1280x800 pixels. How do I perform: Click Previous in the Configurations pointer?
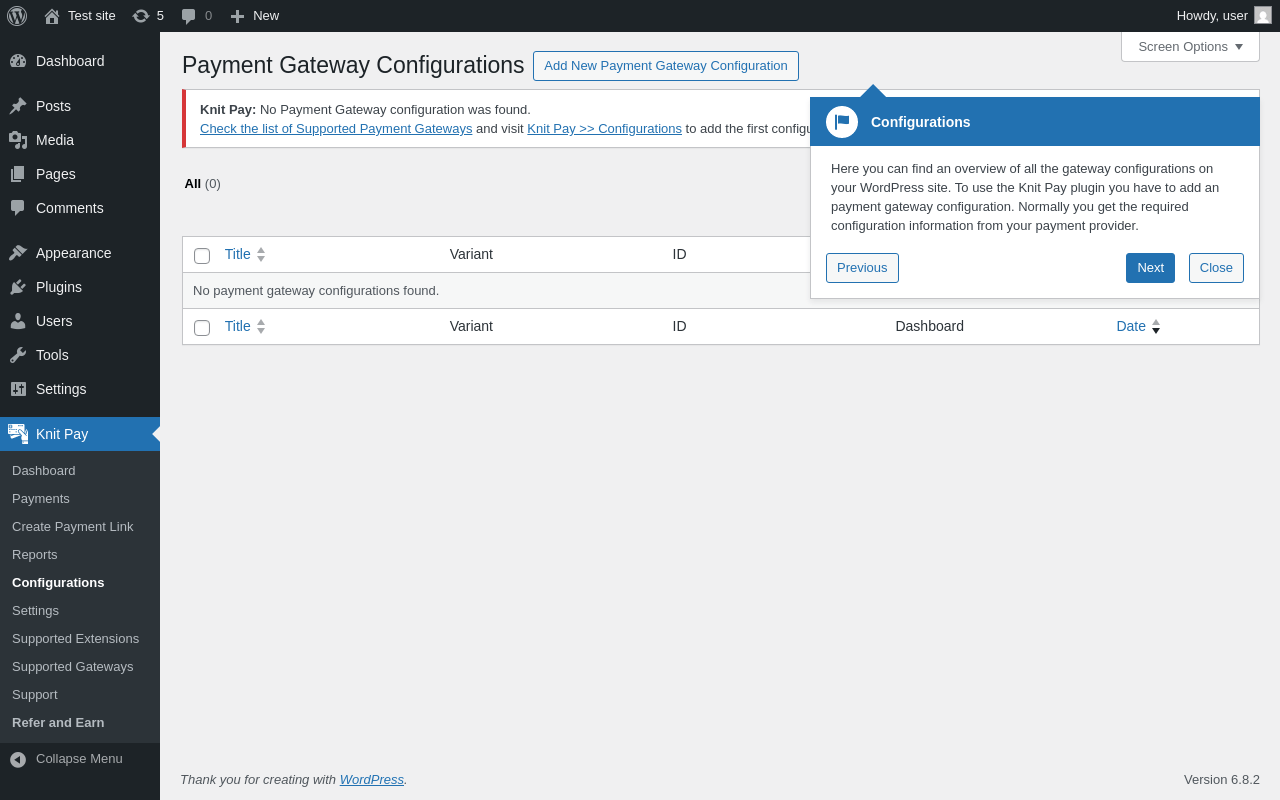pyautogui.click(x=862, y=268)
